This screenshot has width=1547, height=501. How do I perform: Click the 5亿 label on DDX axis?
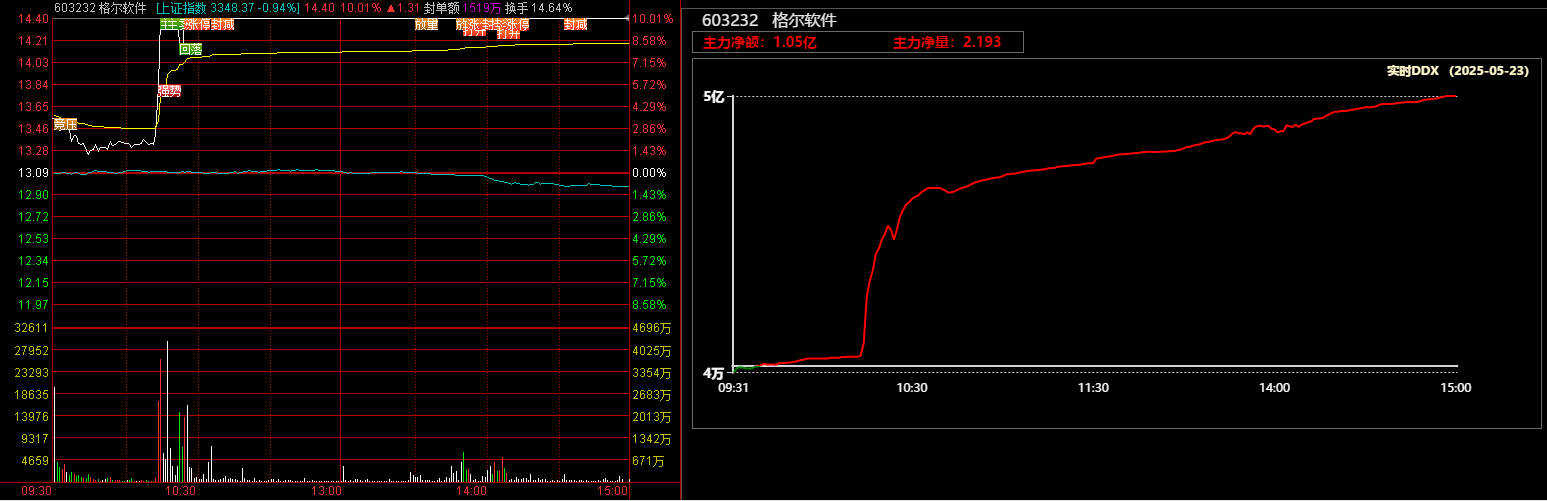click(x=713, y=97)
